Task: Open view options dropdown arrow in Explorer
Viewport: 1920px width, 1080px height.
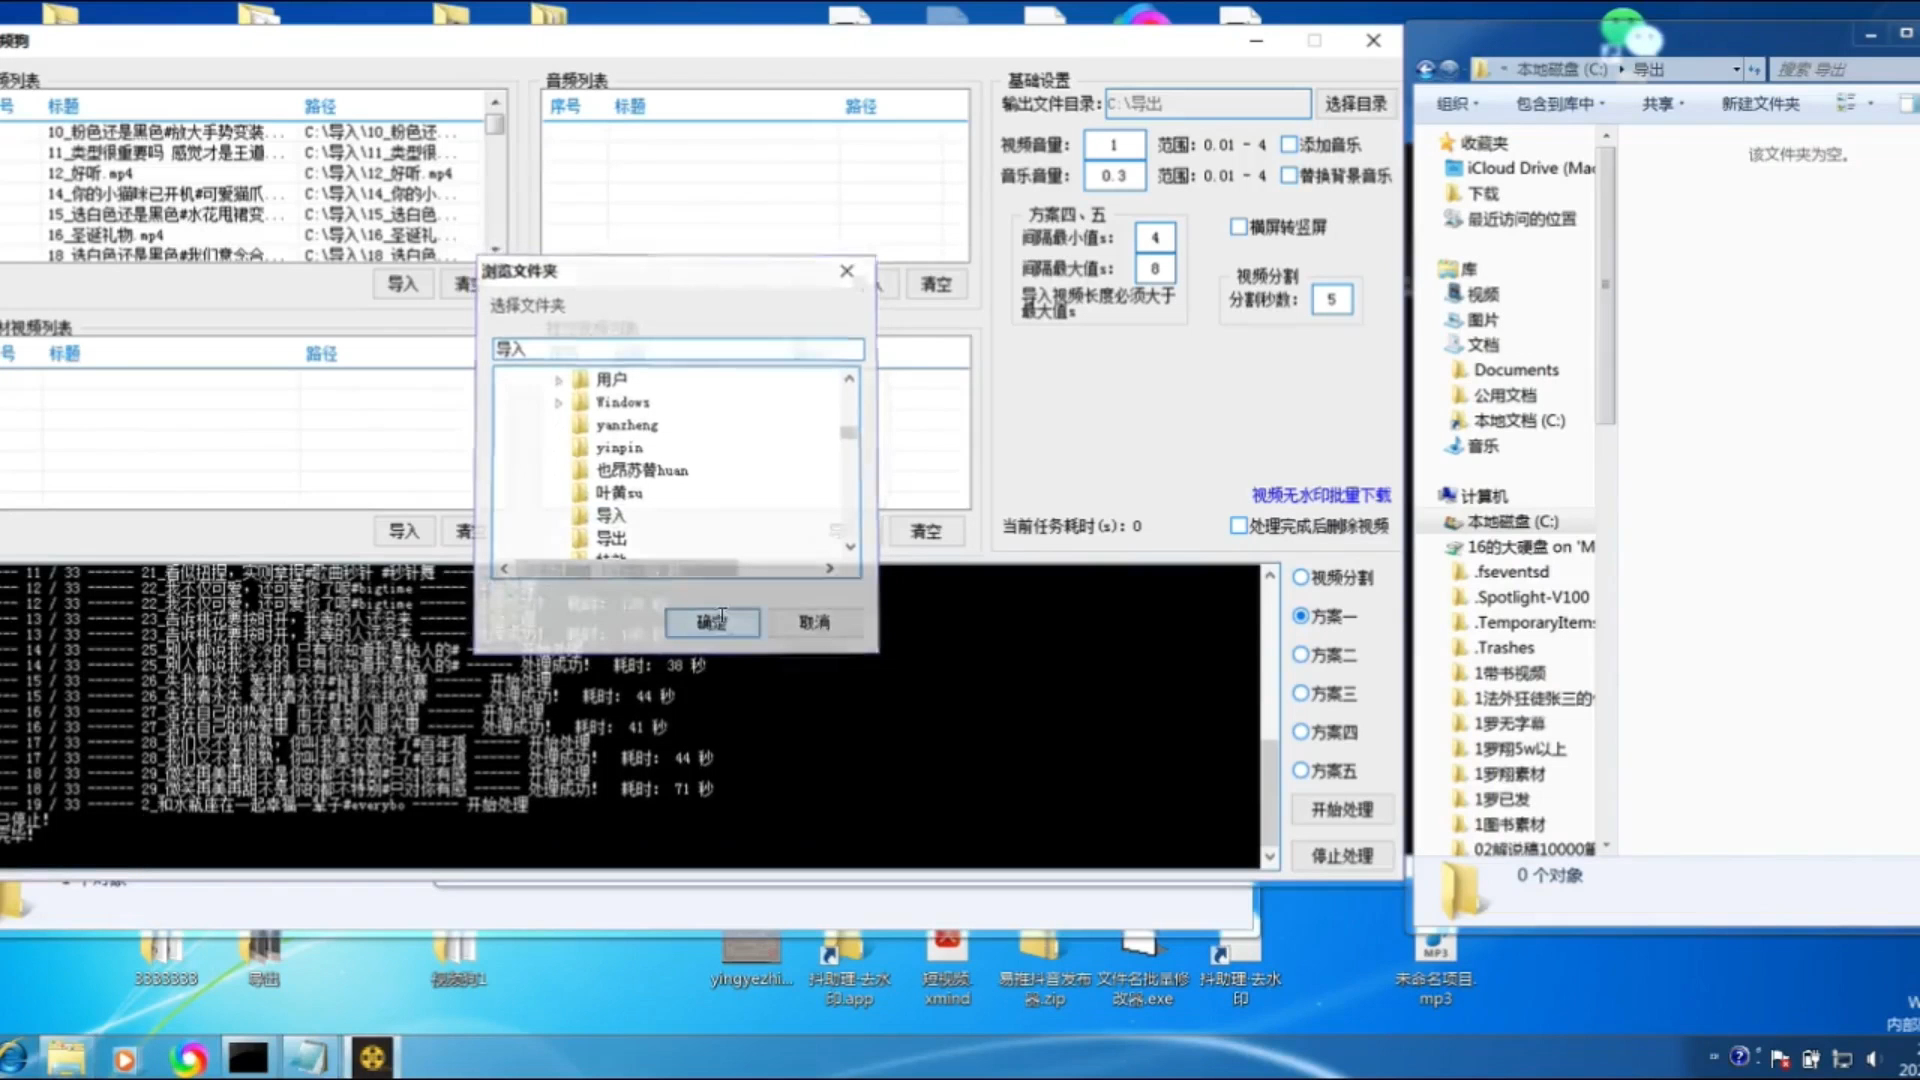Action: coord(1871,103)
